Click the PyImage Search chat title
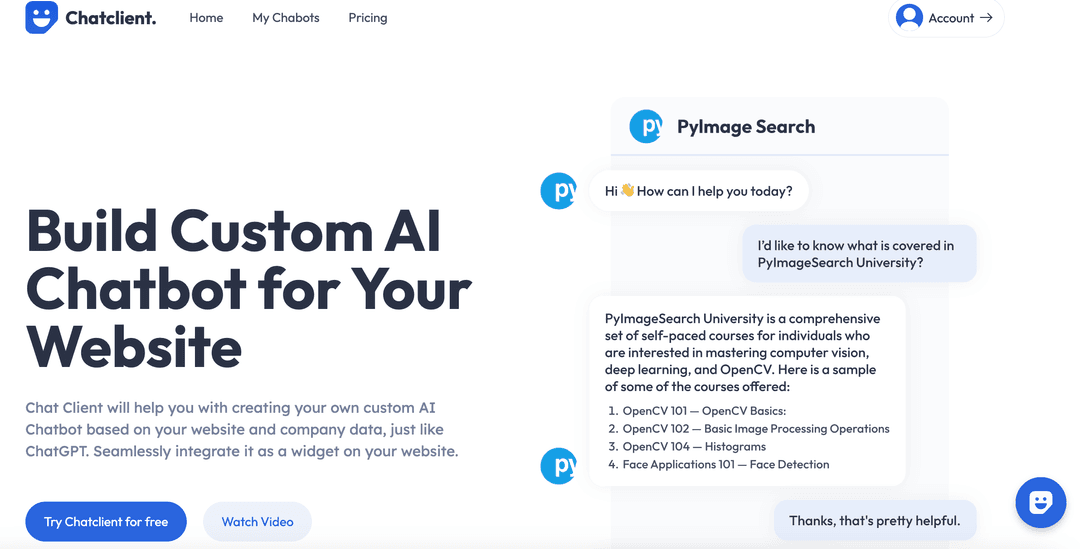 point(746,127)
